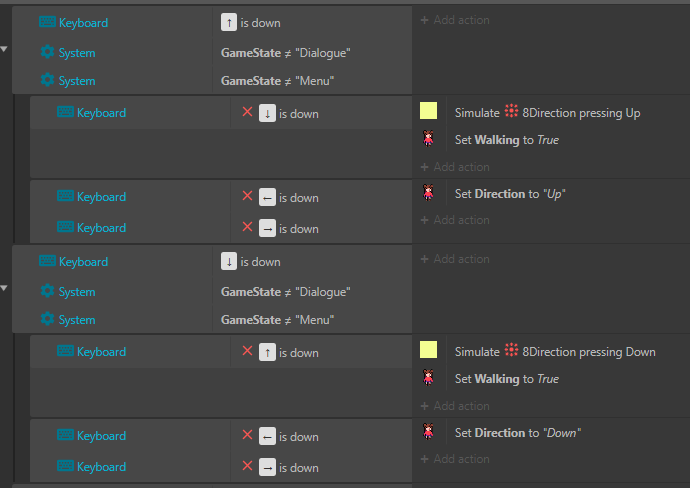The image size is (690, 488).
Task: Collapse the down-arrow key event block
Action: click(x=4, y=288)
